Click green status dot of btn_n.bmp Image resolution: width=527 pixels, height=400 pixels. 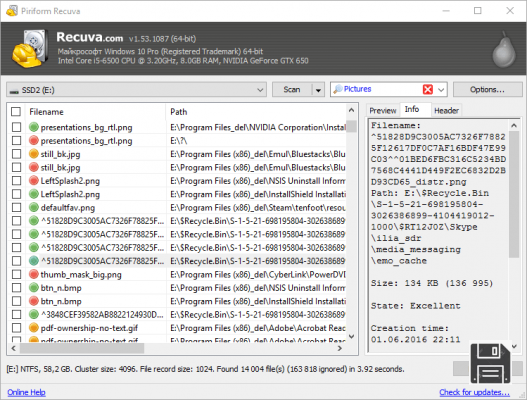click(34, 288)
